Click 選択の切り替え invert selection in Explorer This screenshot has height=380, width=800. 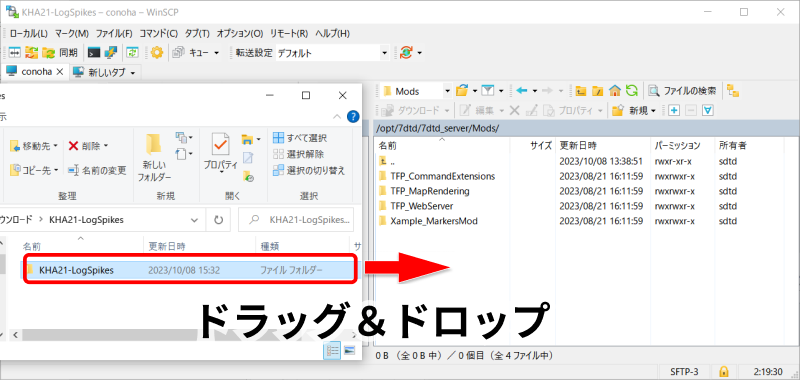[309, 170]
